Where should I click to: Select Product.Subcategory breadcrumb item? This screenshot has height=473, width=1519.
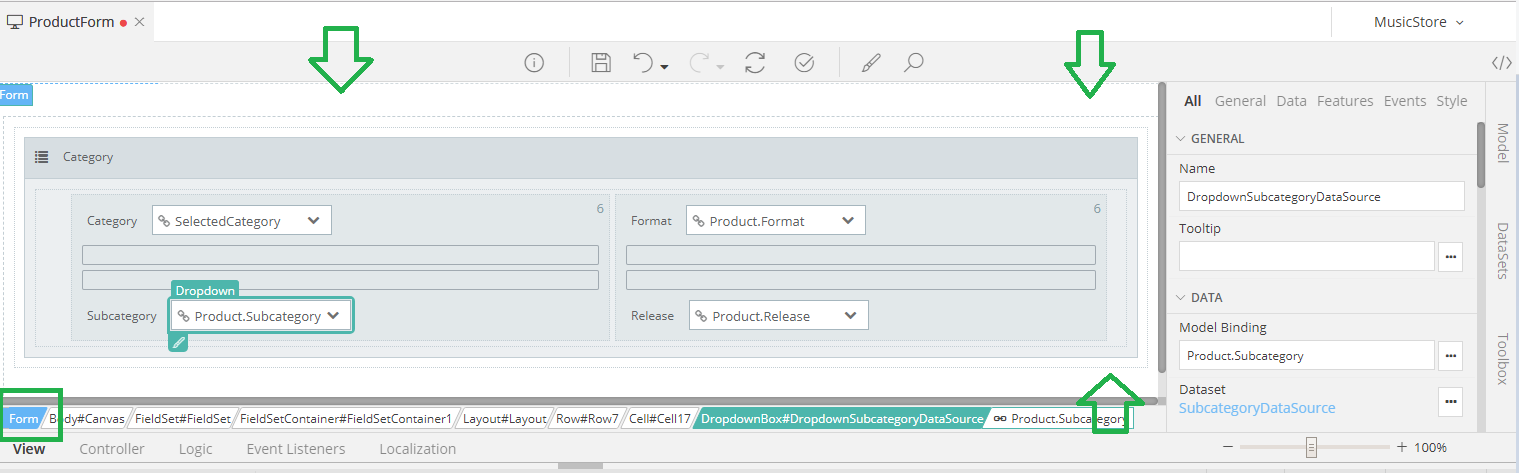pyautogui.click(x=1060, y=419)
